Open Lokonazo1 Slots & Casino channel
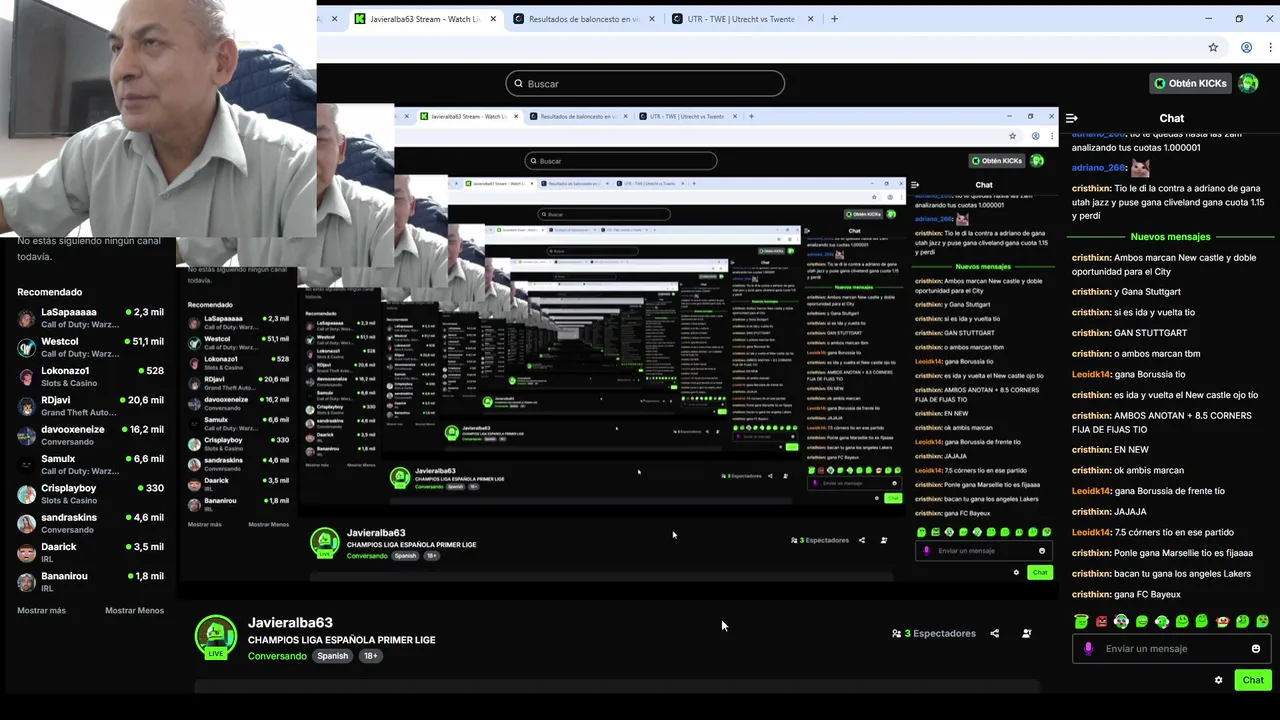Viewport: 1280px width, 720px height. point(90,376)
